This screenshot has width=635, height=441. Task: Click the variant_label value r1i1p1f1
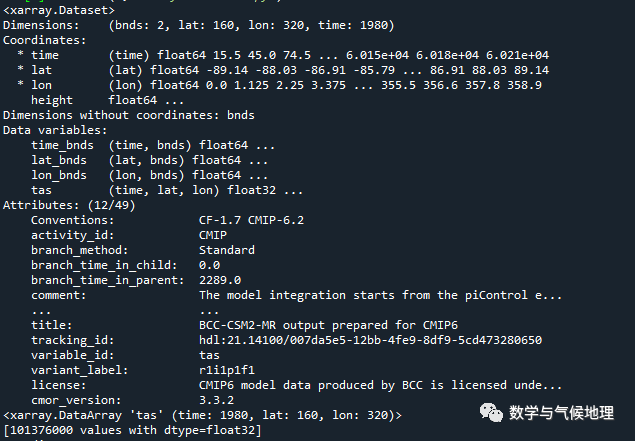pyautogui.click(x=227, y=370)
